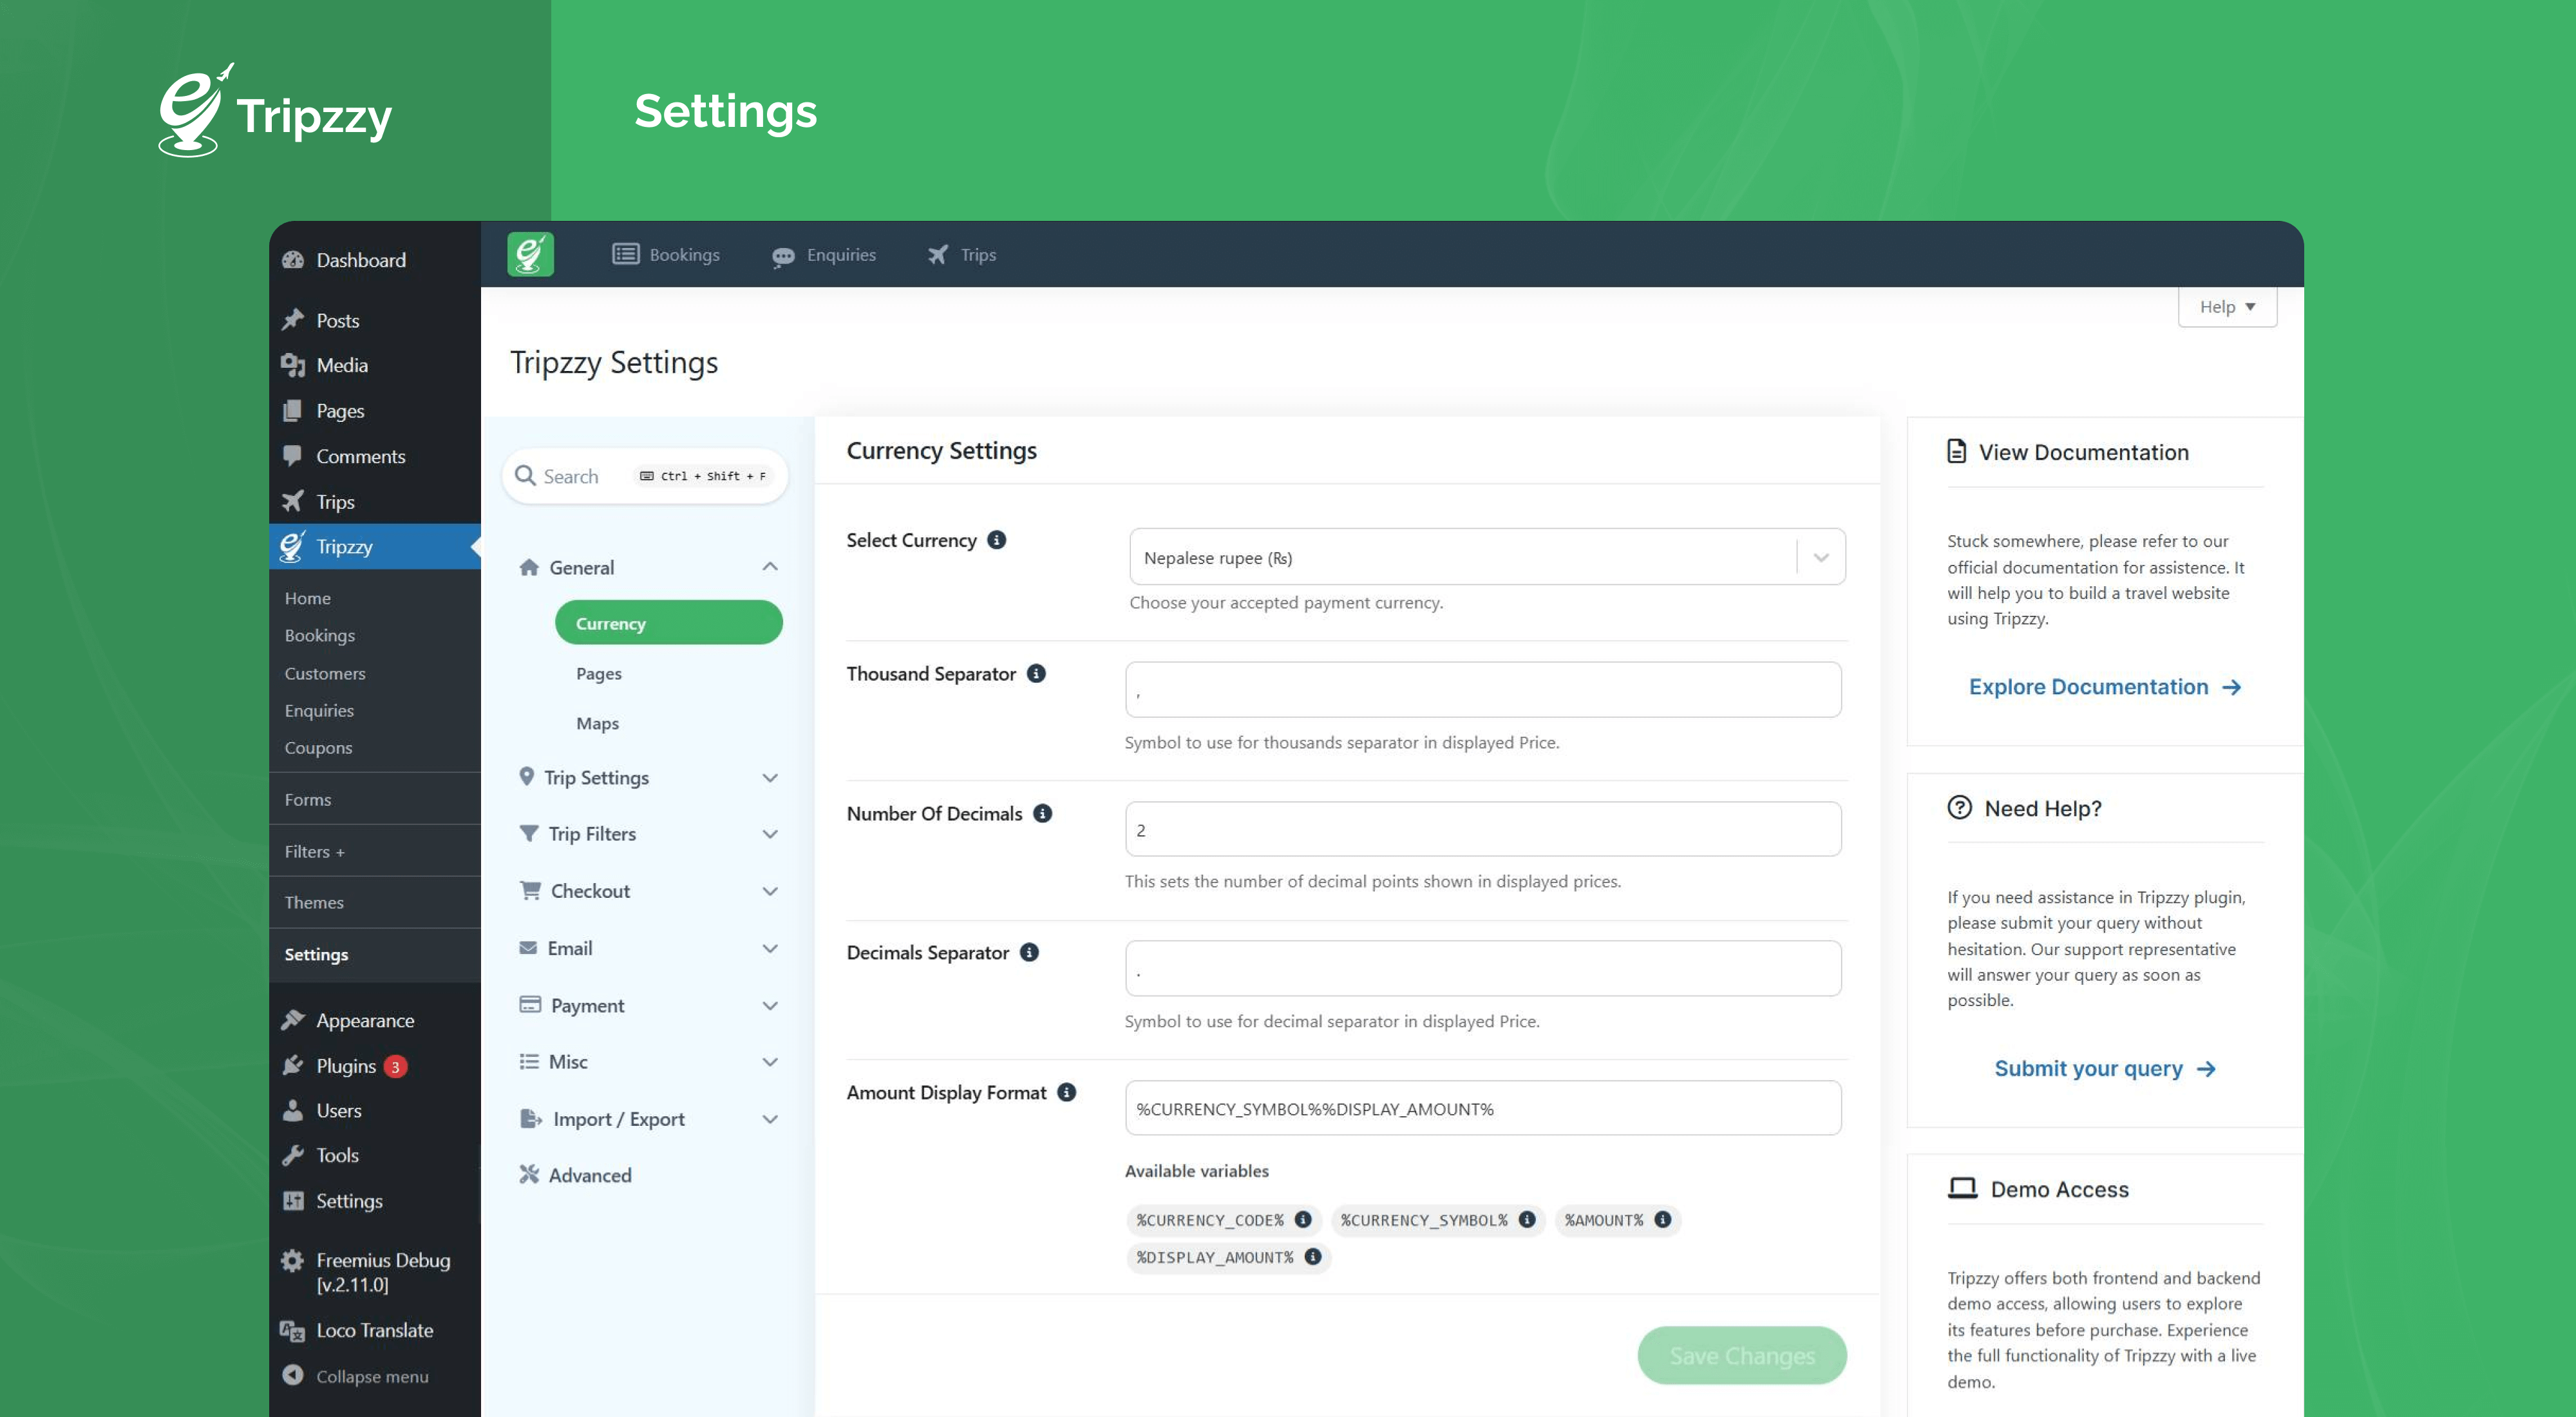Open the Select Currency dropdown
The height and width of the screenshot is (1417, 2576).
pyautogui.click(x=1487, y=557)
